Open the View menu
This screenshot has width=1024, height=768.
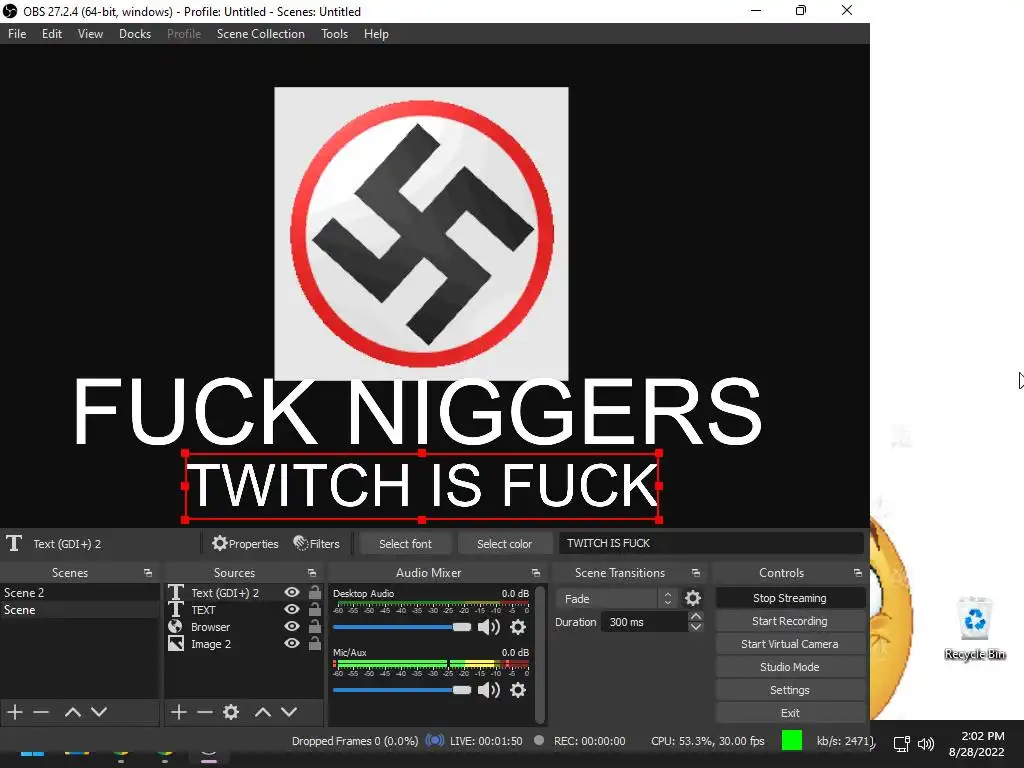90,34
